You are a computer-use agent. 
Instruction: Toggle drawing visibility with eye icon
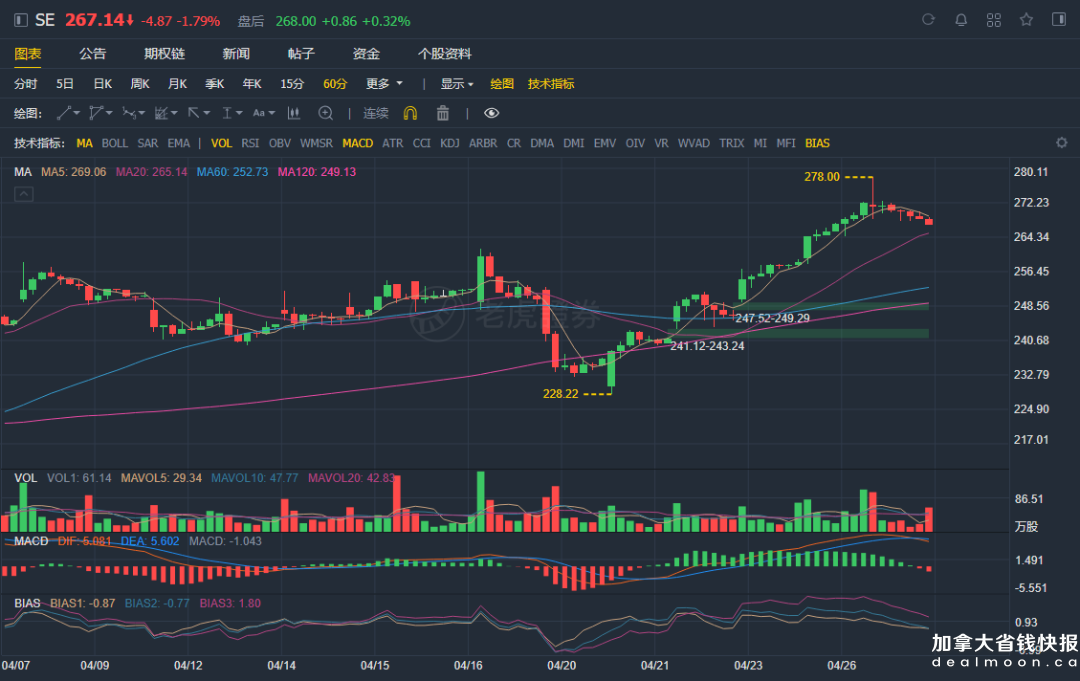pos(491,113)
